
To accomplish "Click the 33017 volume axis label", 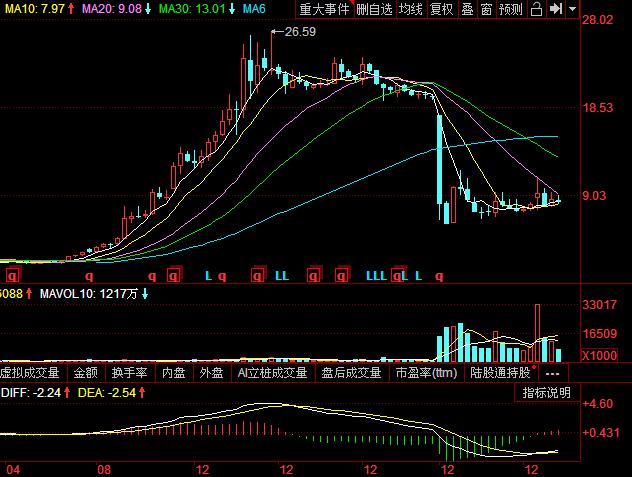I will click(x=599, y=304).
